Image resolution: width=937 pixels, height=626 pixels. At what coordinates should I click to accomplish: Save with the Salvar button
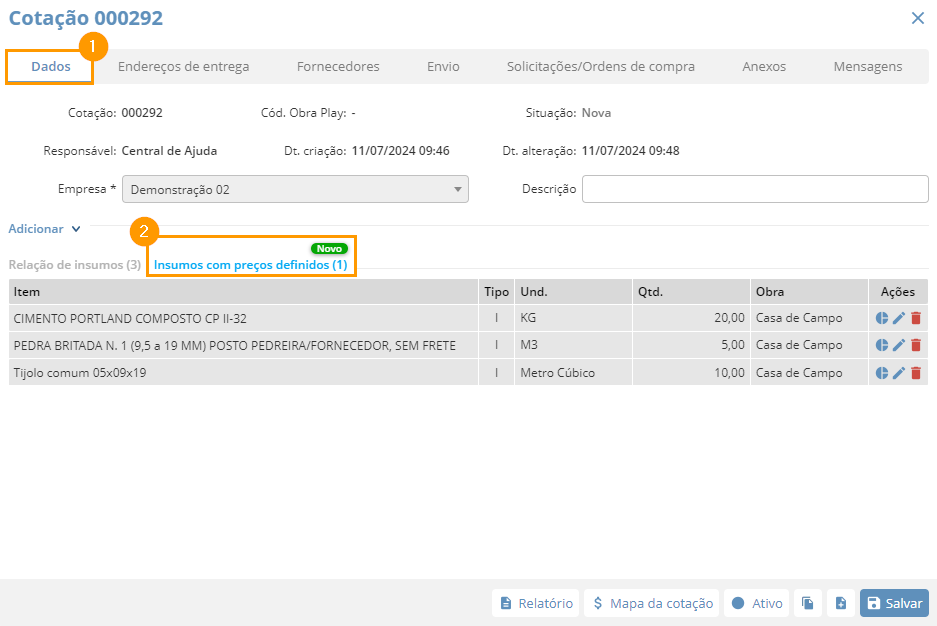click(x=895, y=603)
